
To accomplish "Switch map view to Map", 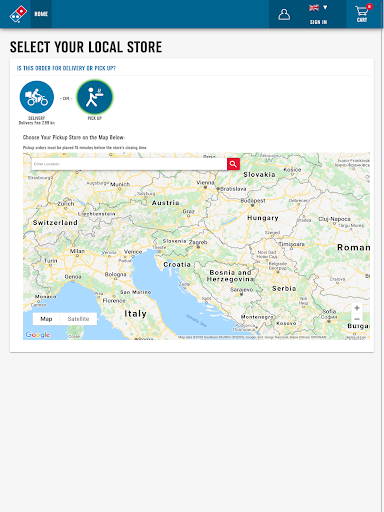I will click(x=46, y=319).
